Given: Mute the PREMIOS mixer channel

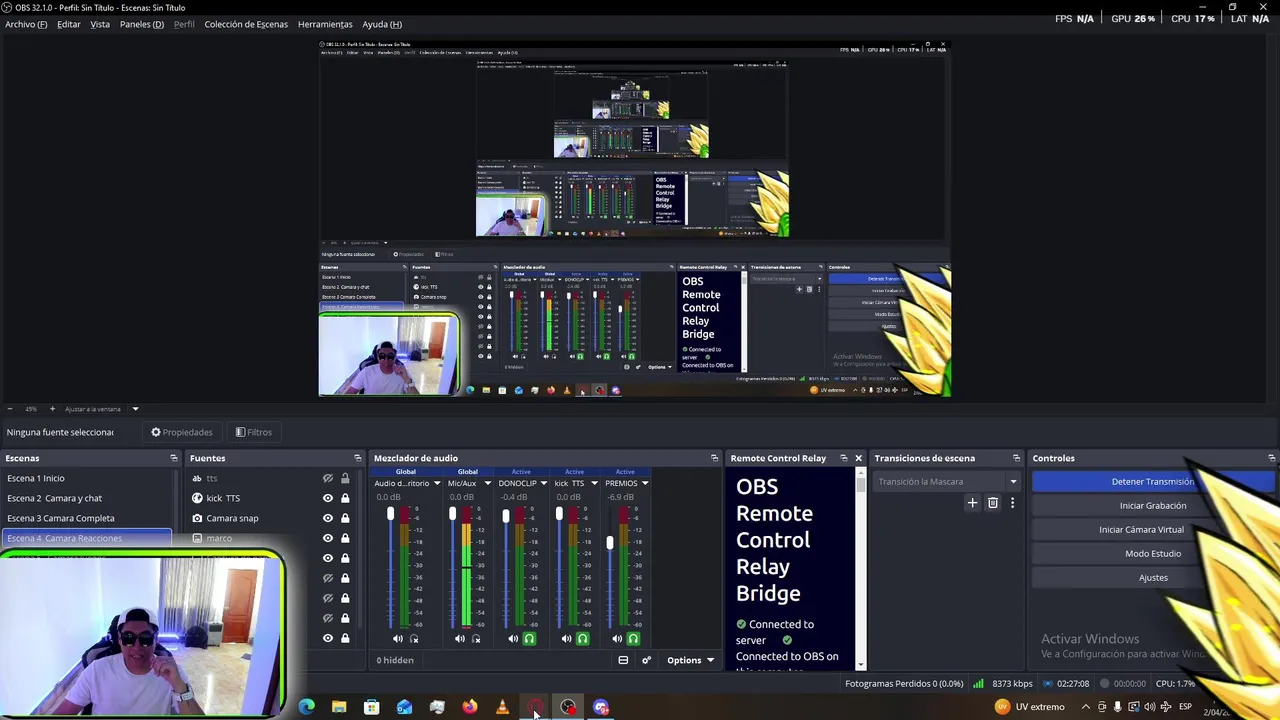Looking at the screenshot, I should coord(617,639).
